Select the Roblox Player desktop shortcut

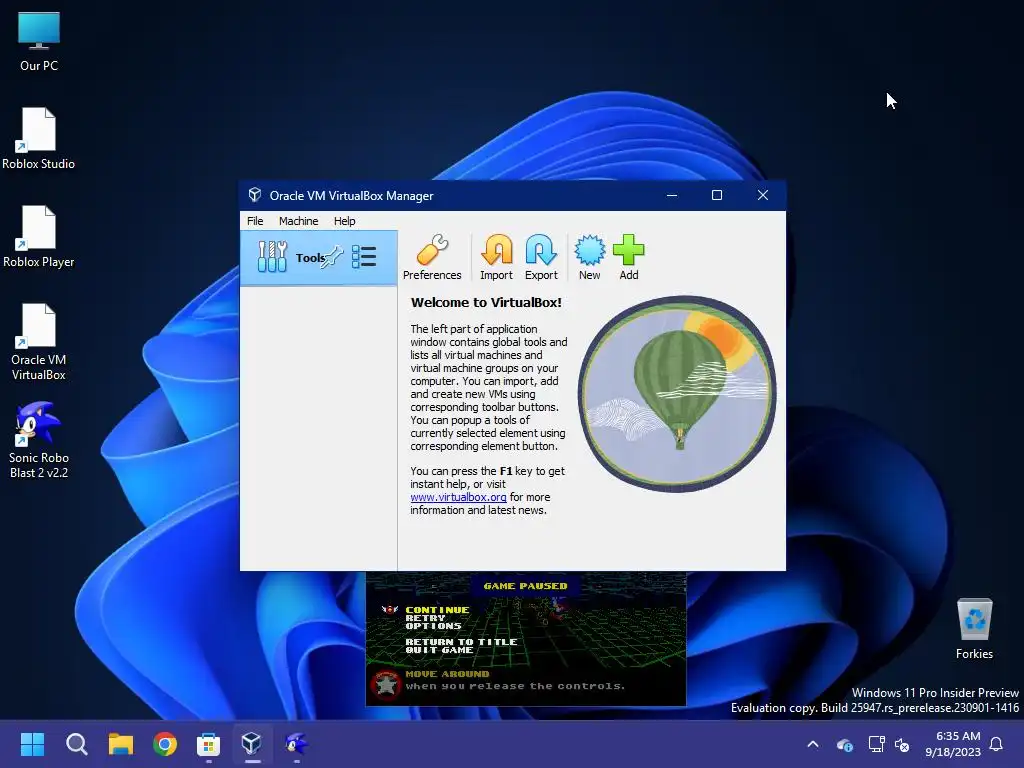tap(39, 236)
